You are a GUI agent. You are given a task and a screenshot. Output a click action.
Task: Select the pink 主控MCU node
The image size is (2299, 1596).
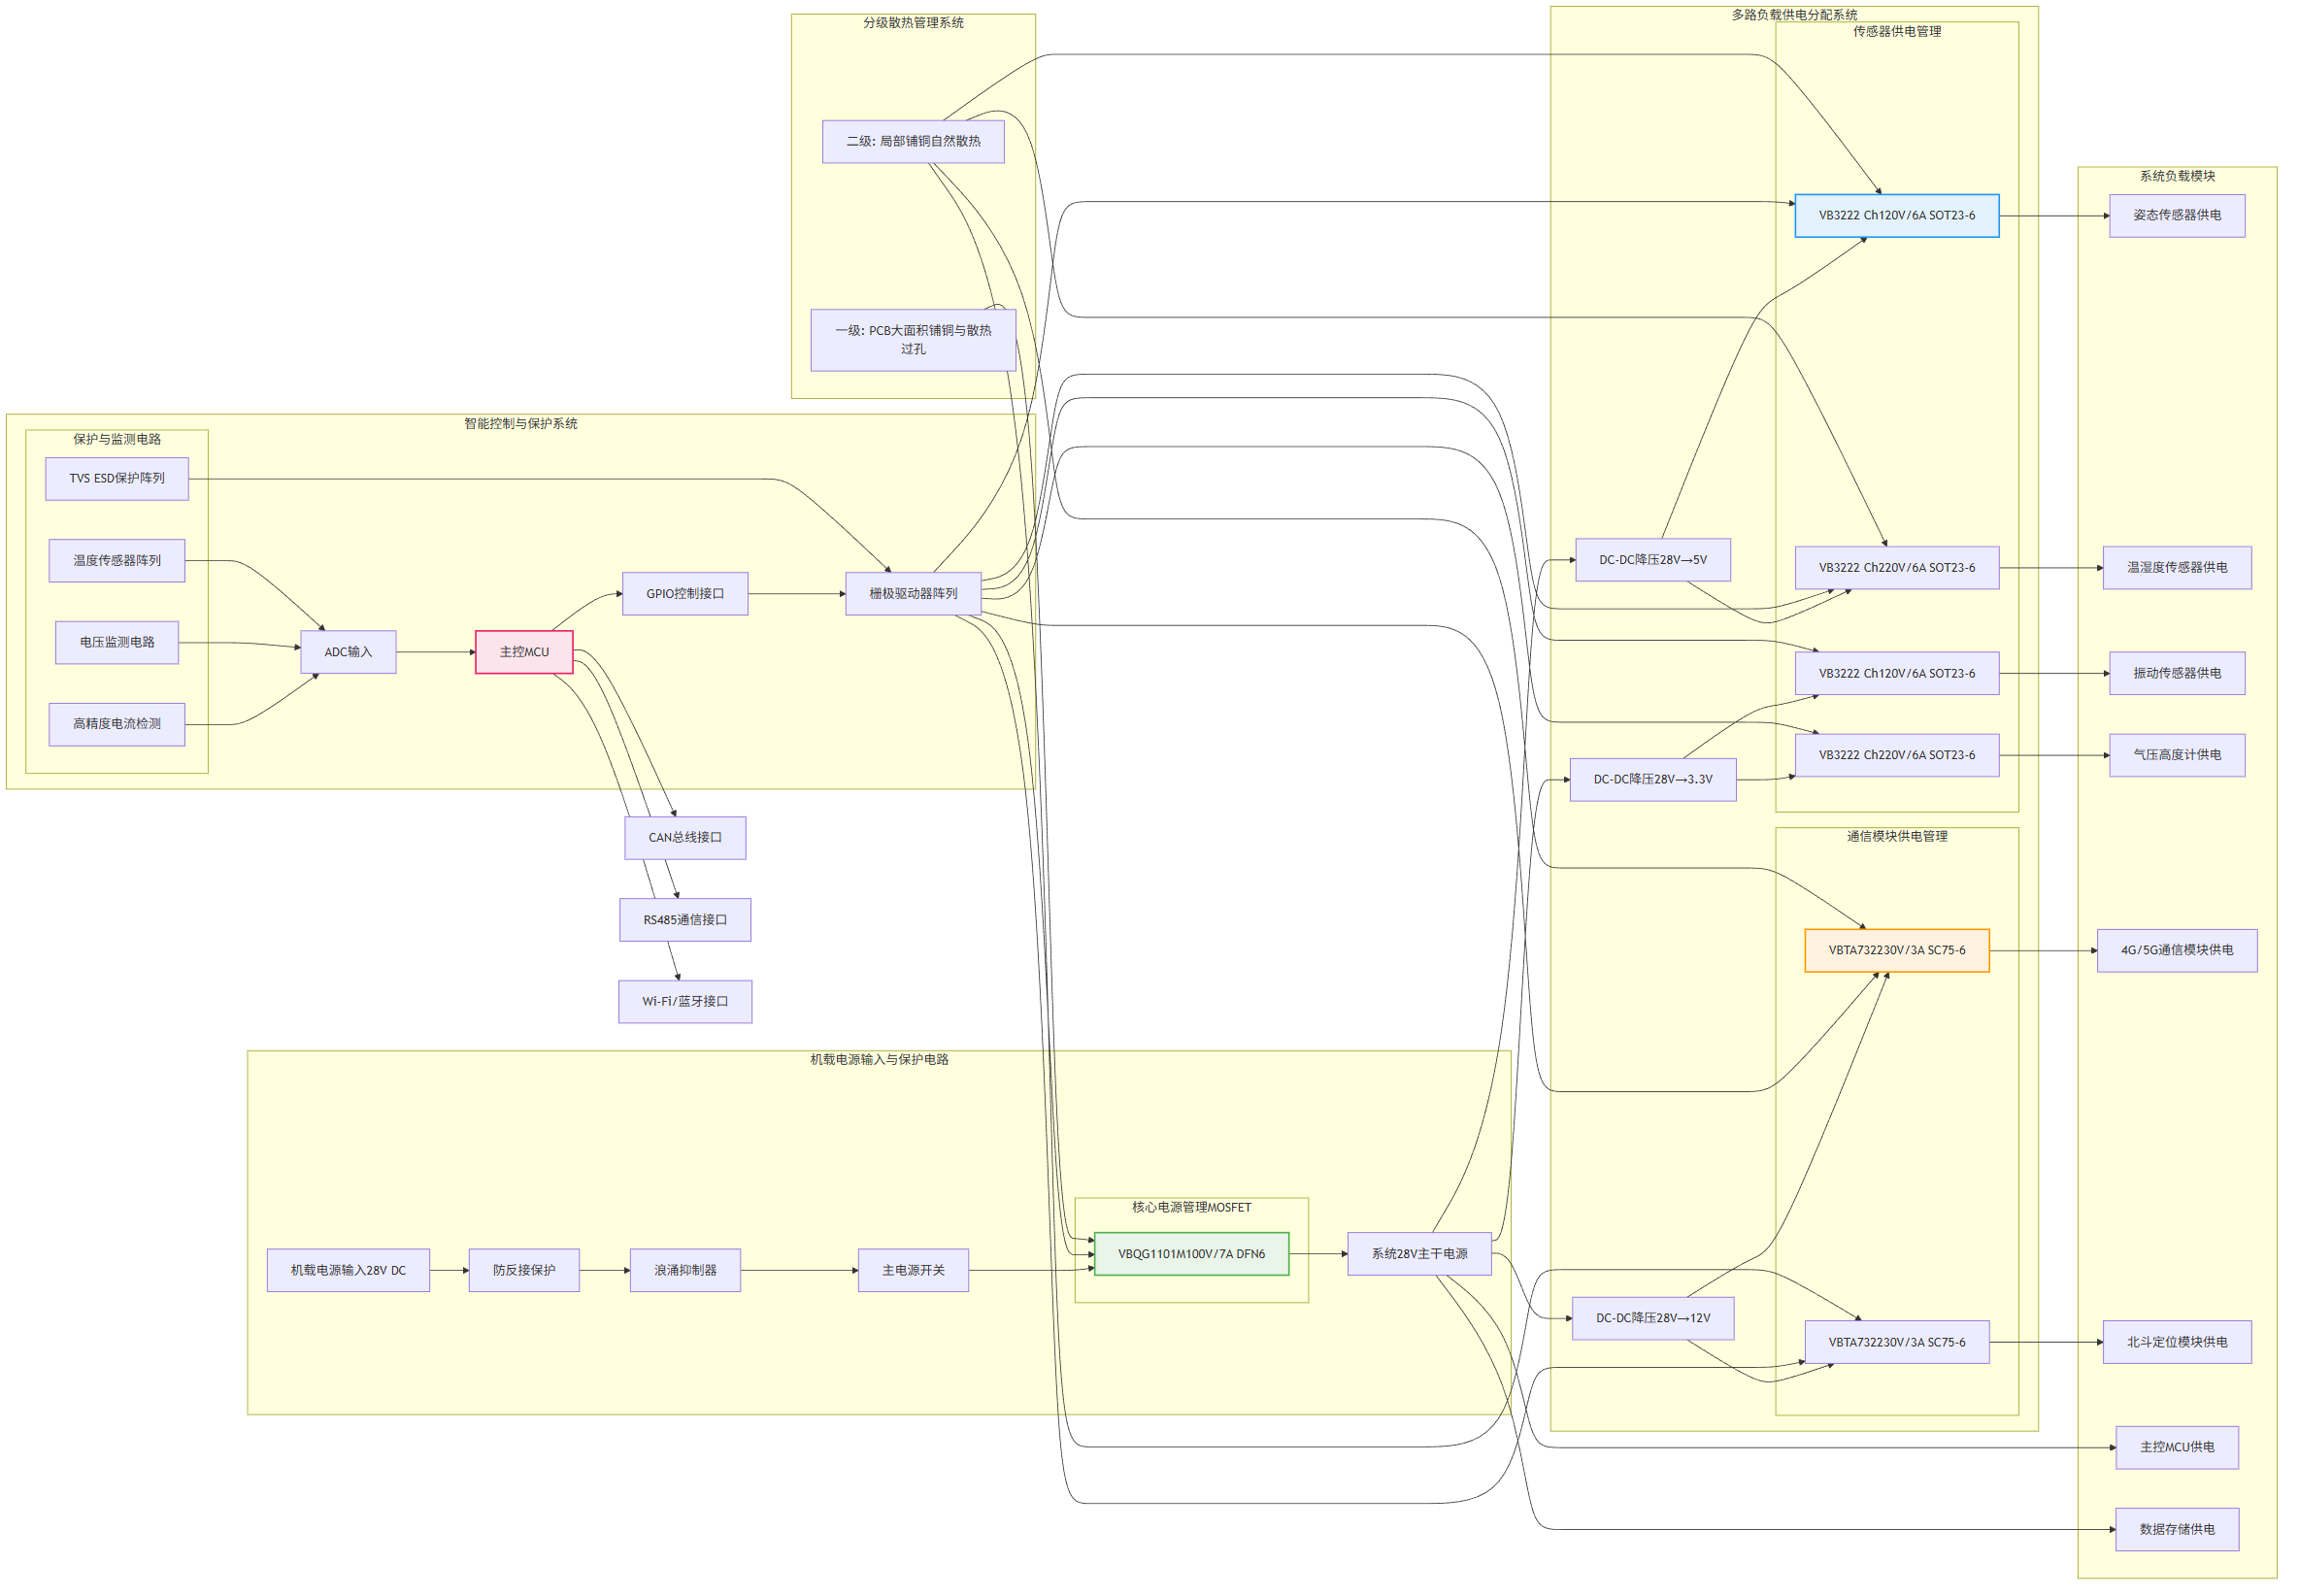(x=524, y=652)
